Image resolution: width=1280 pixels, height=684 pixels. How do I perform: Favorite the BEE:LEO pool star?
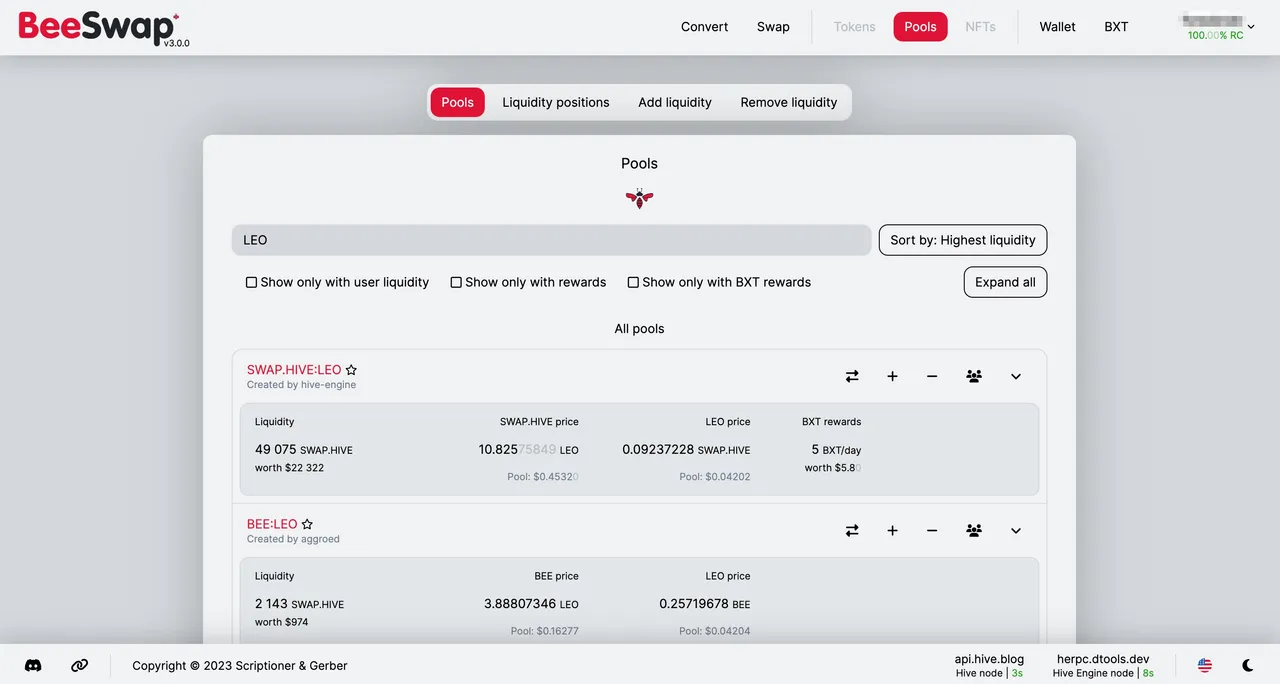click(307, 524)
